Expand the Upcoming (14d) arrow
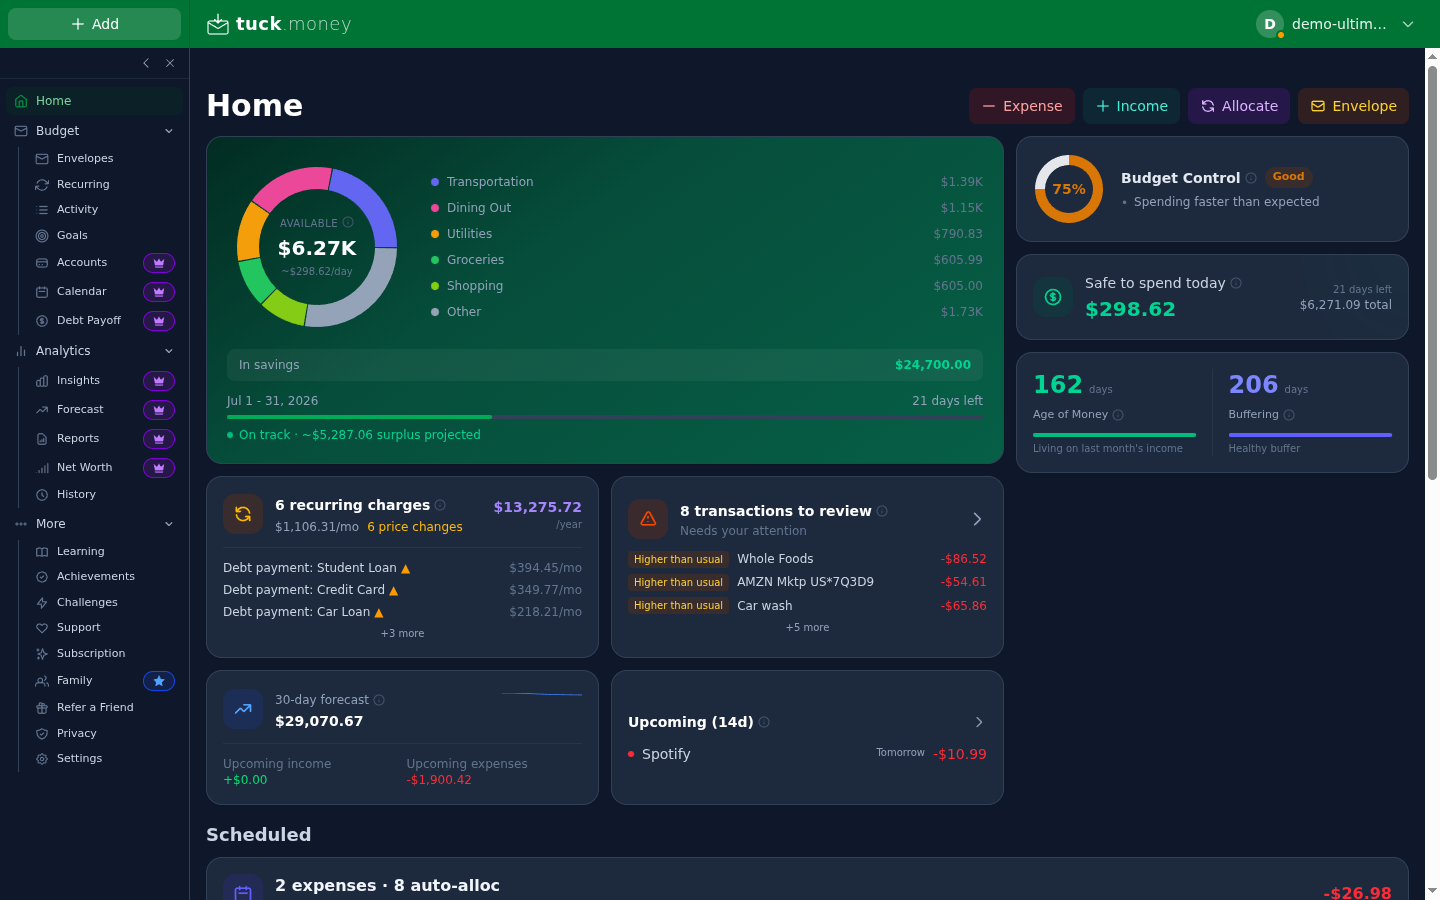 (x=979, y=722)
